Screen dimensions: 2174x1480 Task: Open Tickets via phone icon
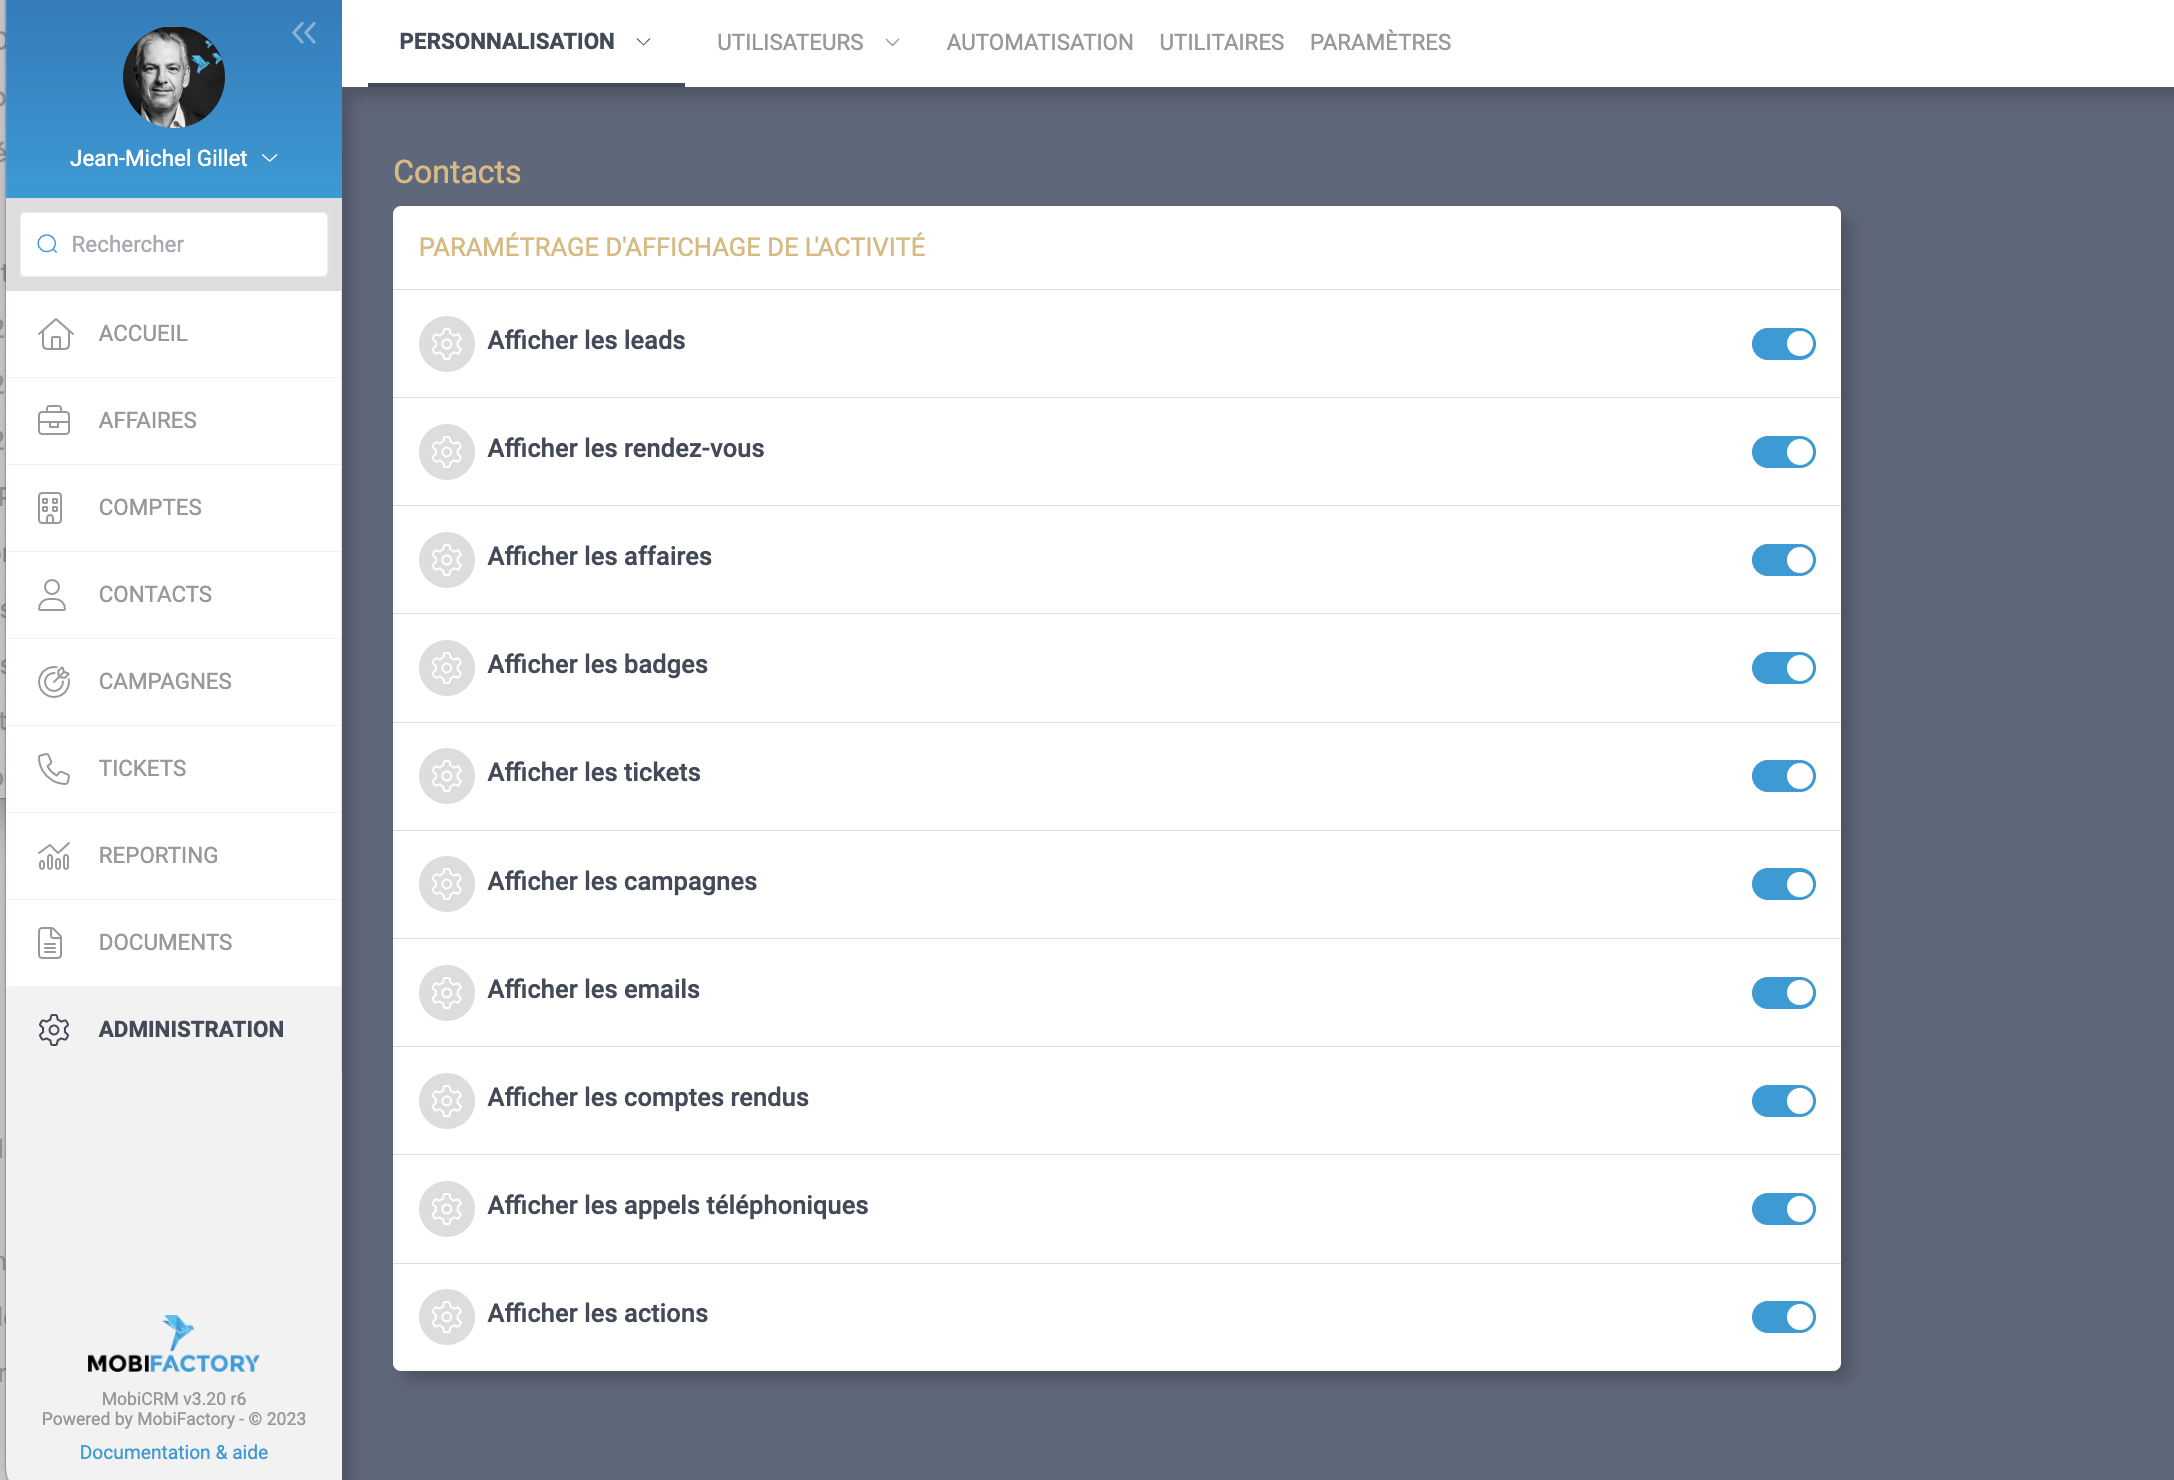click(x=54, y=769)
